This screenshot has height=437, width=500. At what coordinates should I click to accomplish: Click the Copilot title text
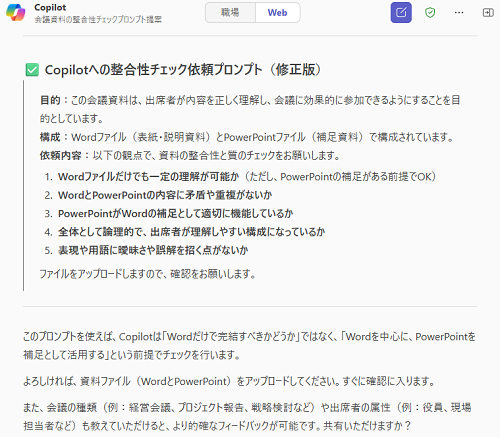50,7
